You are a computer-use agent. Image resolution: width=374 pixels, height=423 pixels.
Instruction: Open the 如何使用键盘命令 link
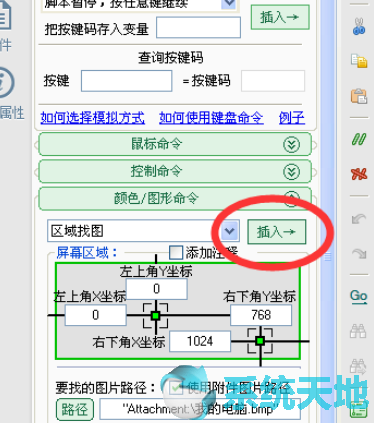point(211,118)
